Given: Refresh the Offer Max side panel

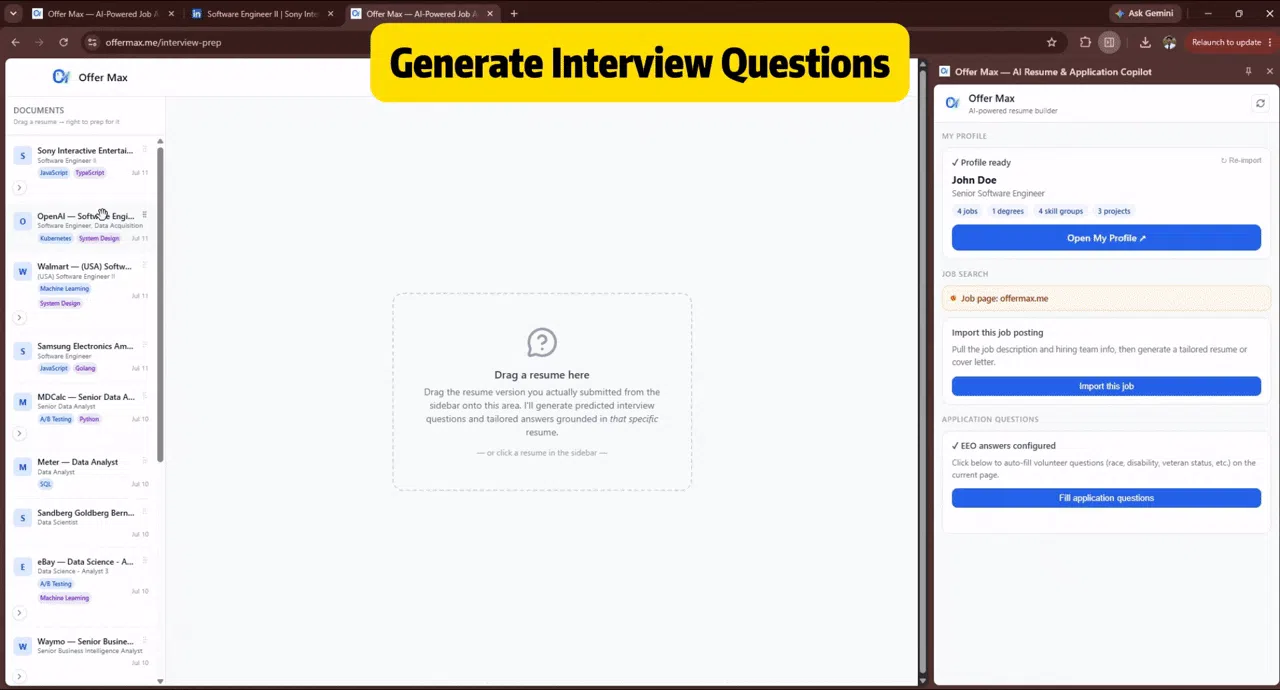Looking at the screenshot, I should (x=1260, y=103).
